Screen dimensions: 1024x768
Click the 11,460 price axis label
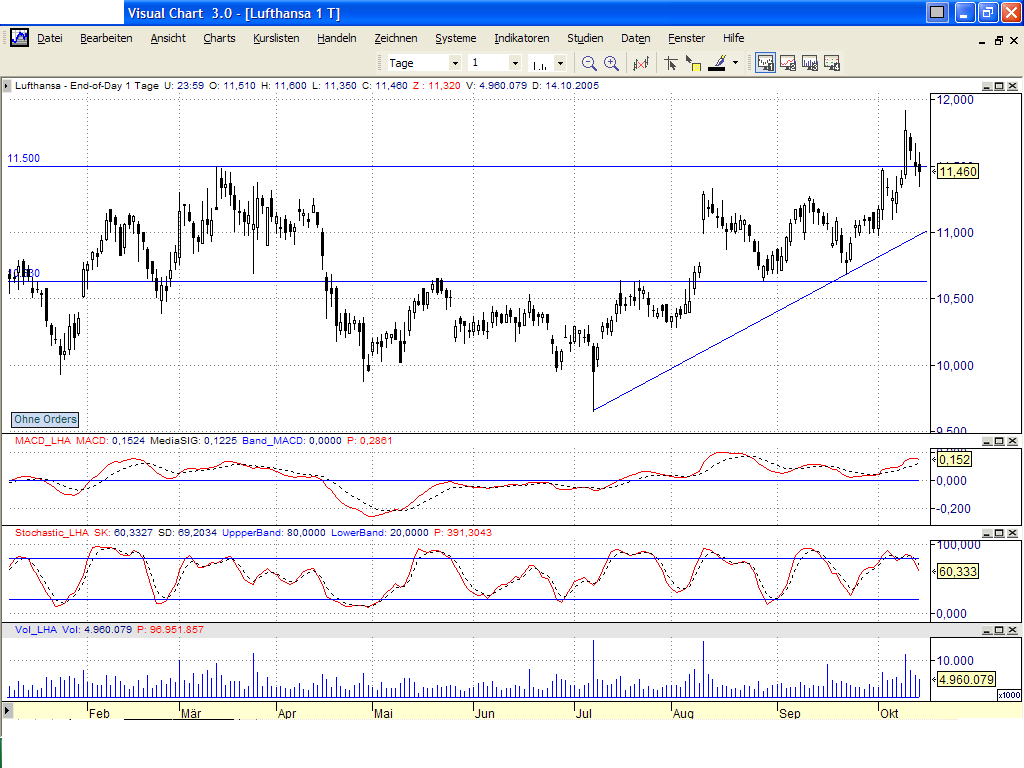pyautogui.click(x=956, y=171)
